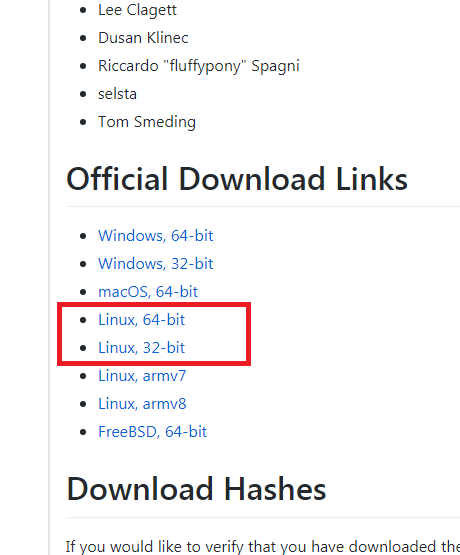
Task: Open the Windows, 64-bit download link
Action: point(156,236)
